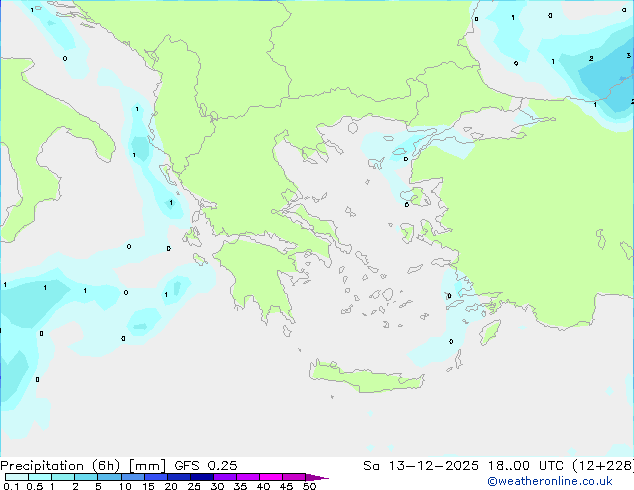The width and height of the screenshot is (634, 490).
Task: Click the "50" legend scale label
Action: click(x=310, y=486)
